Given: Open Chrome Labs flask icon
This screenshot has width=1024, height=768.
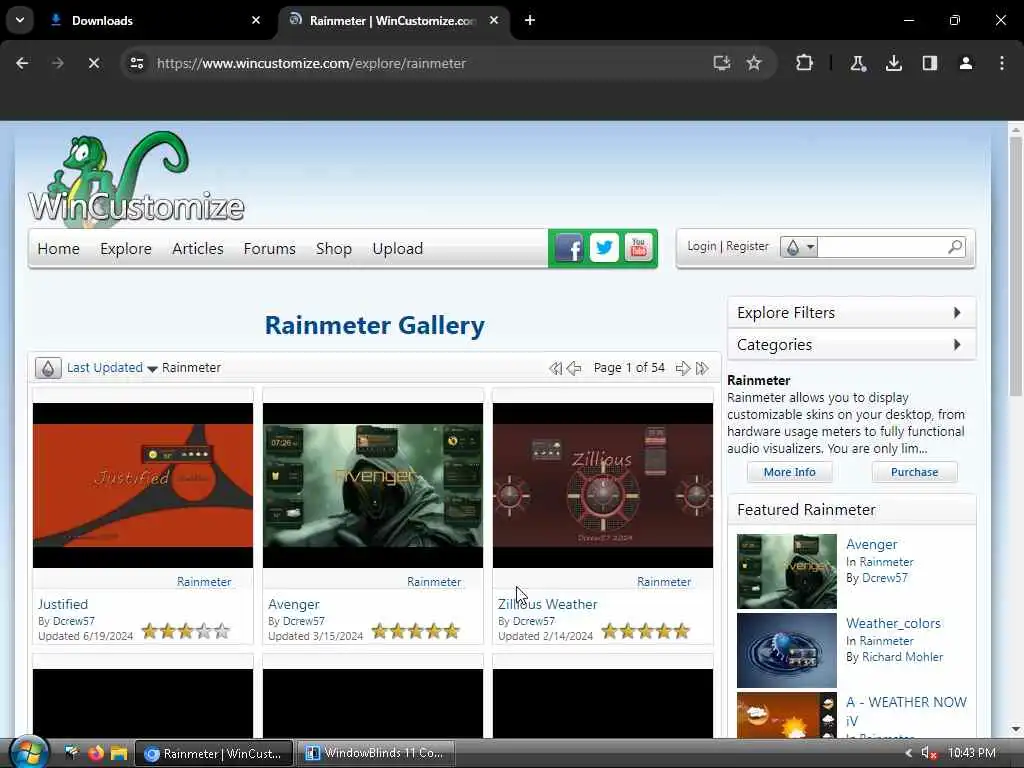Looking at the screenshot, I should tap(857, 63).
